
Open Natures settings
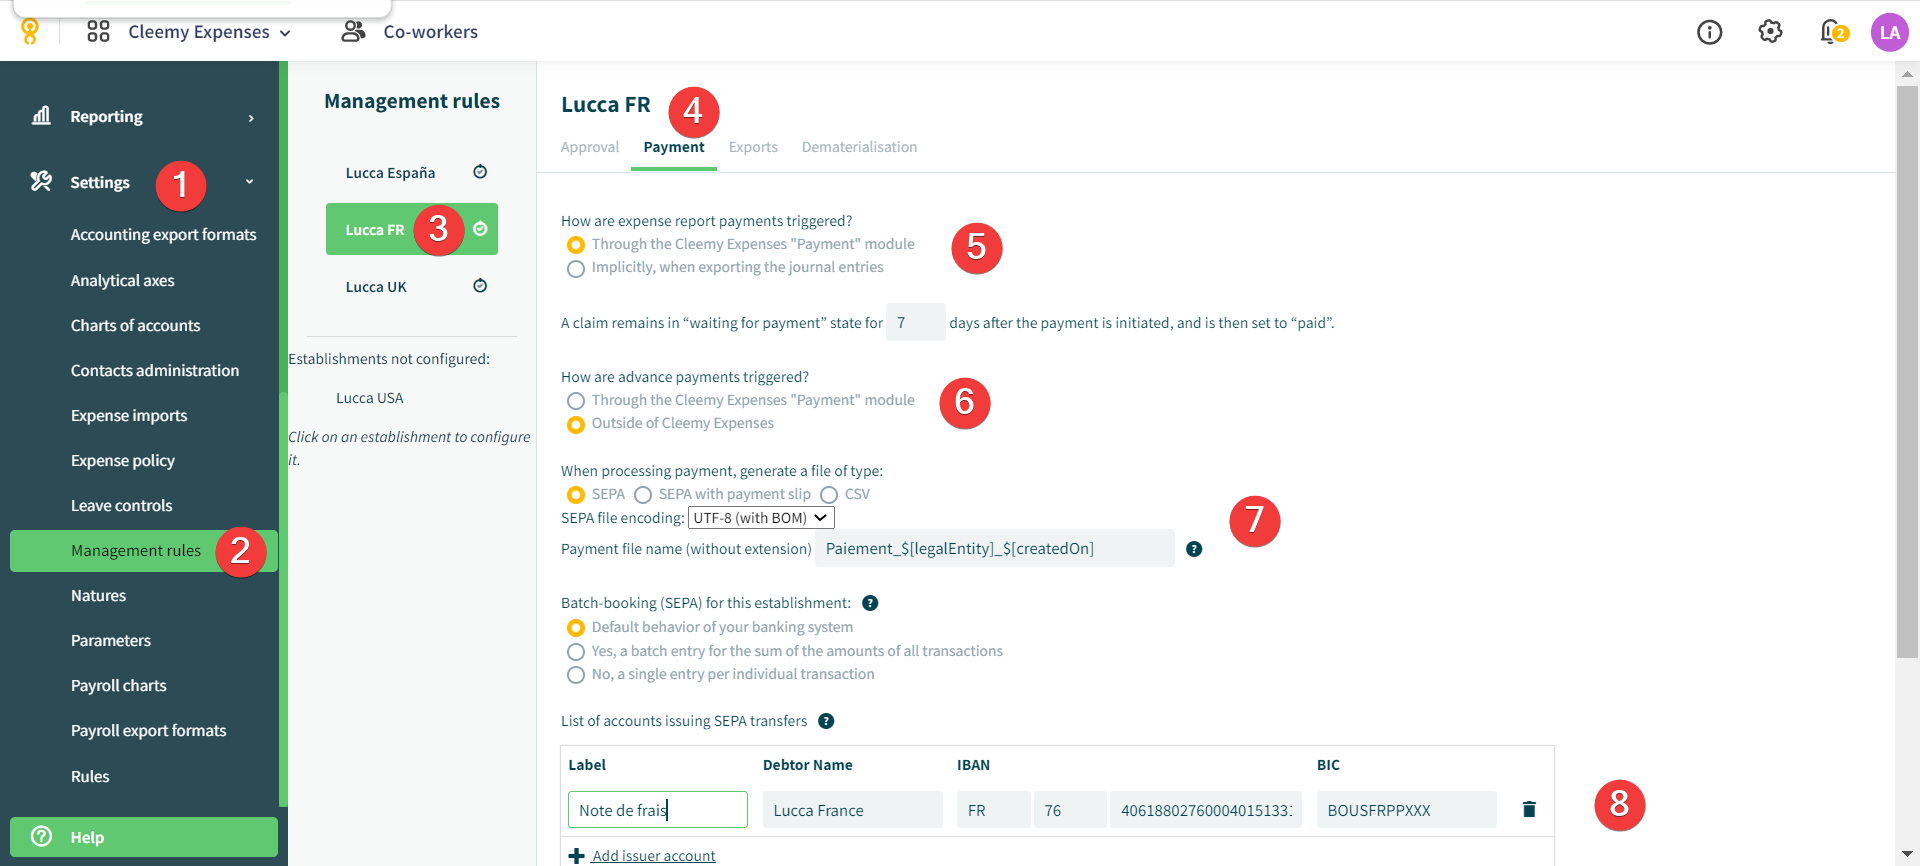99,596
